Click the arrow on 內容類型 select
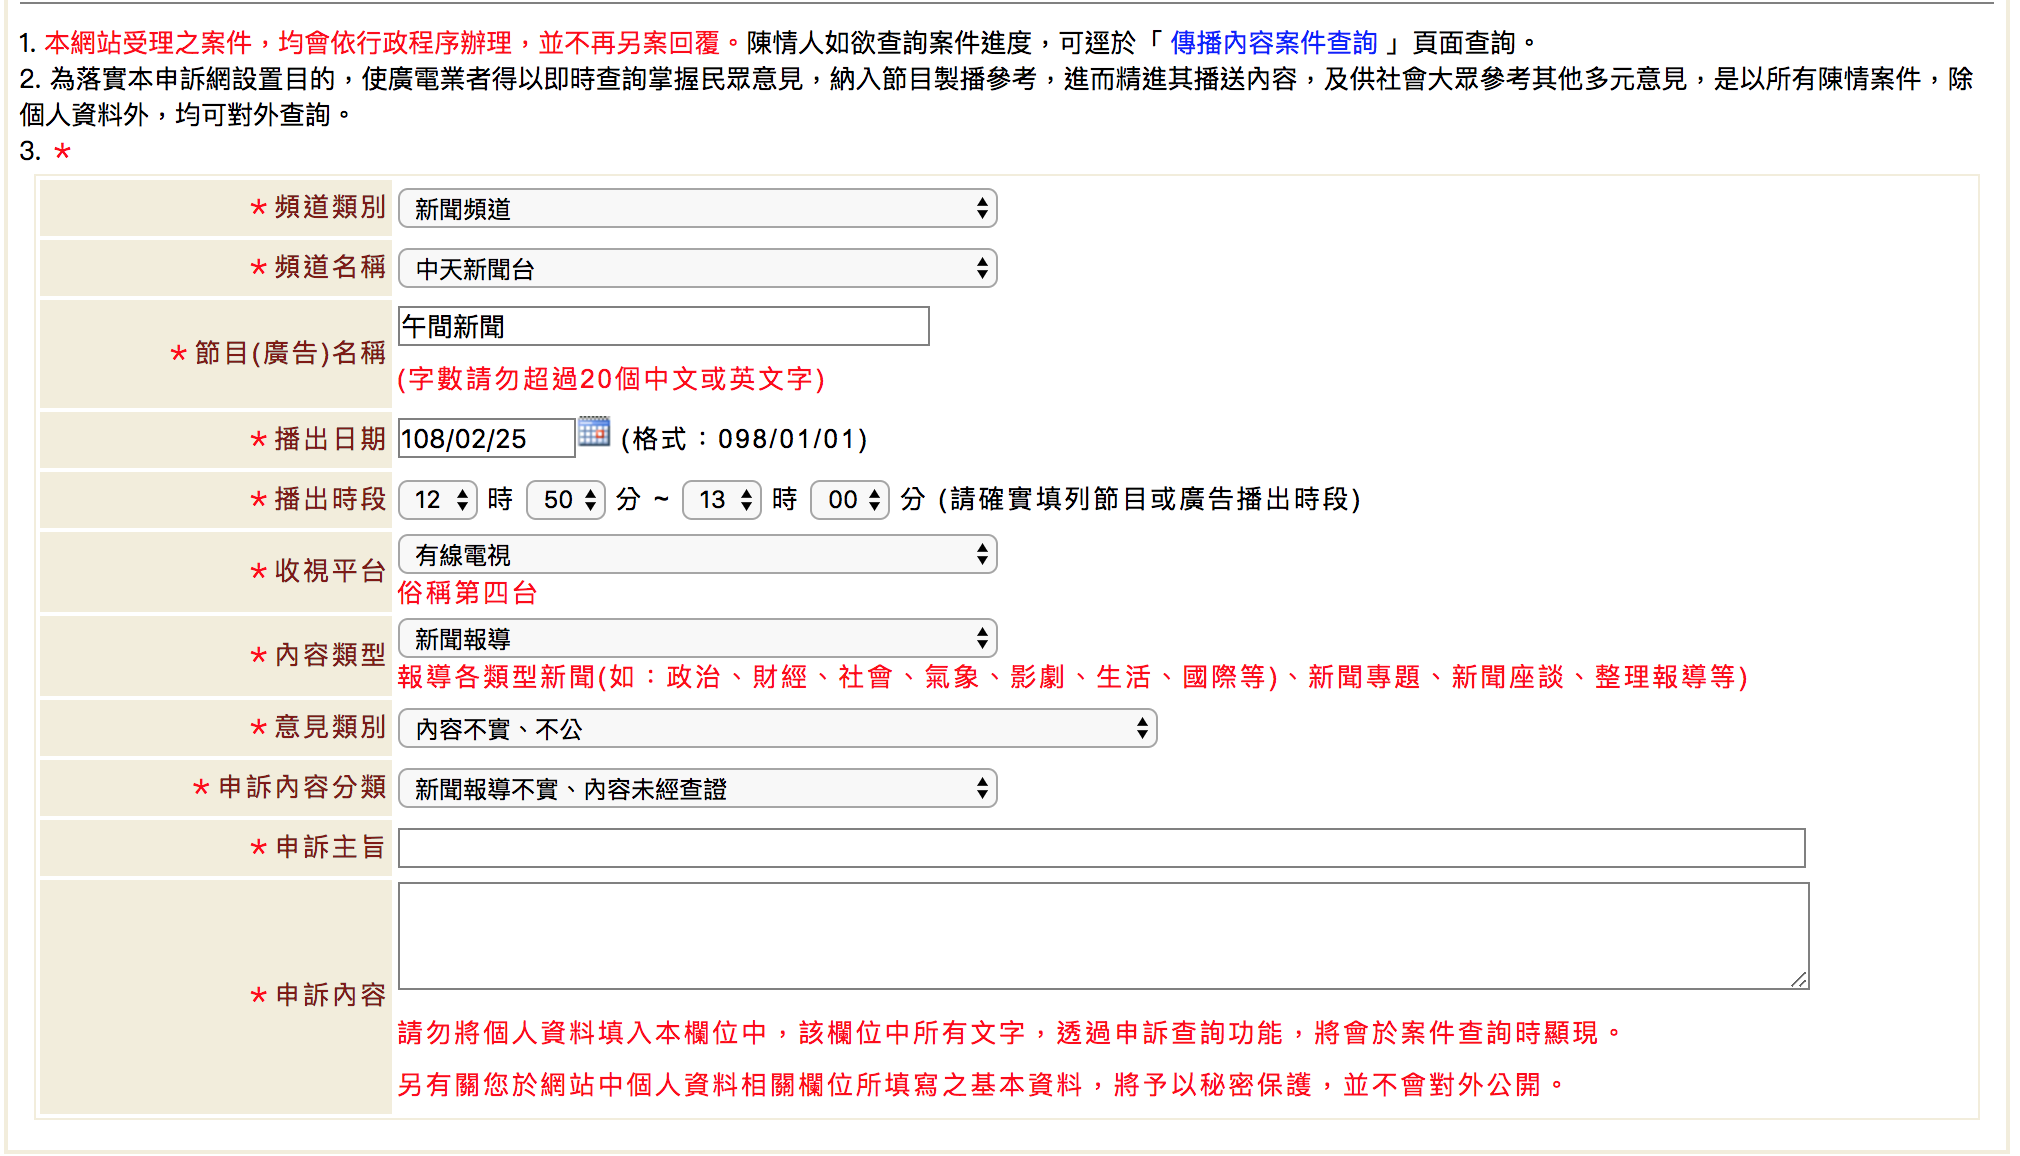This screenshot has width=2020, height=1156. pyautogui.click(x=982, y=639)
